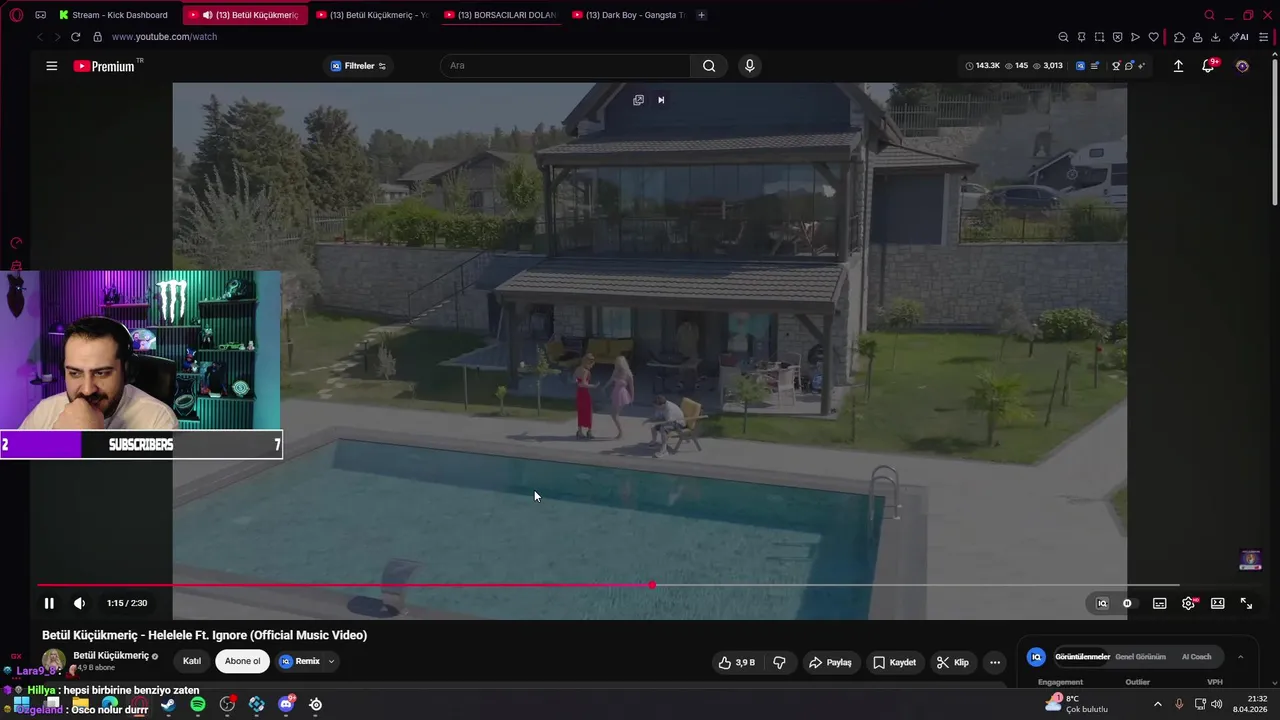Open browser extensions puzzle icon
1280x720 pixels.
[x=1179, y=37]
